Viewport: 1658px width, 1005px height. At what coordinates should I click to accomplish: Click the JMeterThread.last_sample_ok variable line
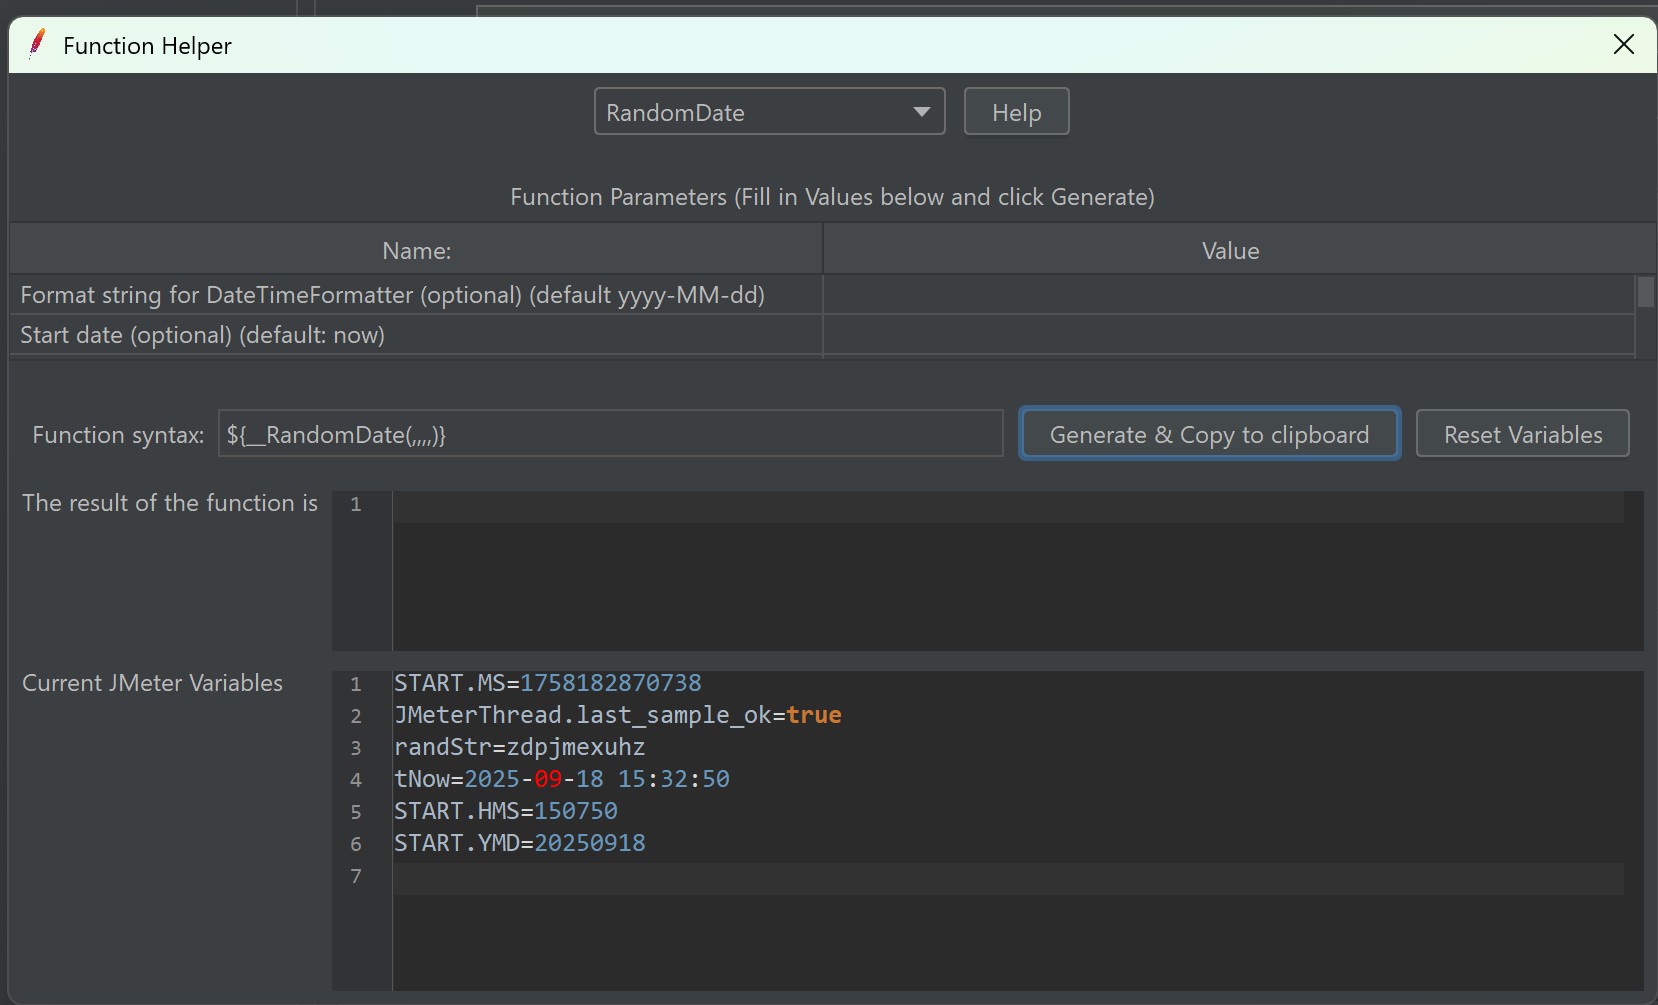(x=617, y=715)
